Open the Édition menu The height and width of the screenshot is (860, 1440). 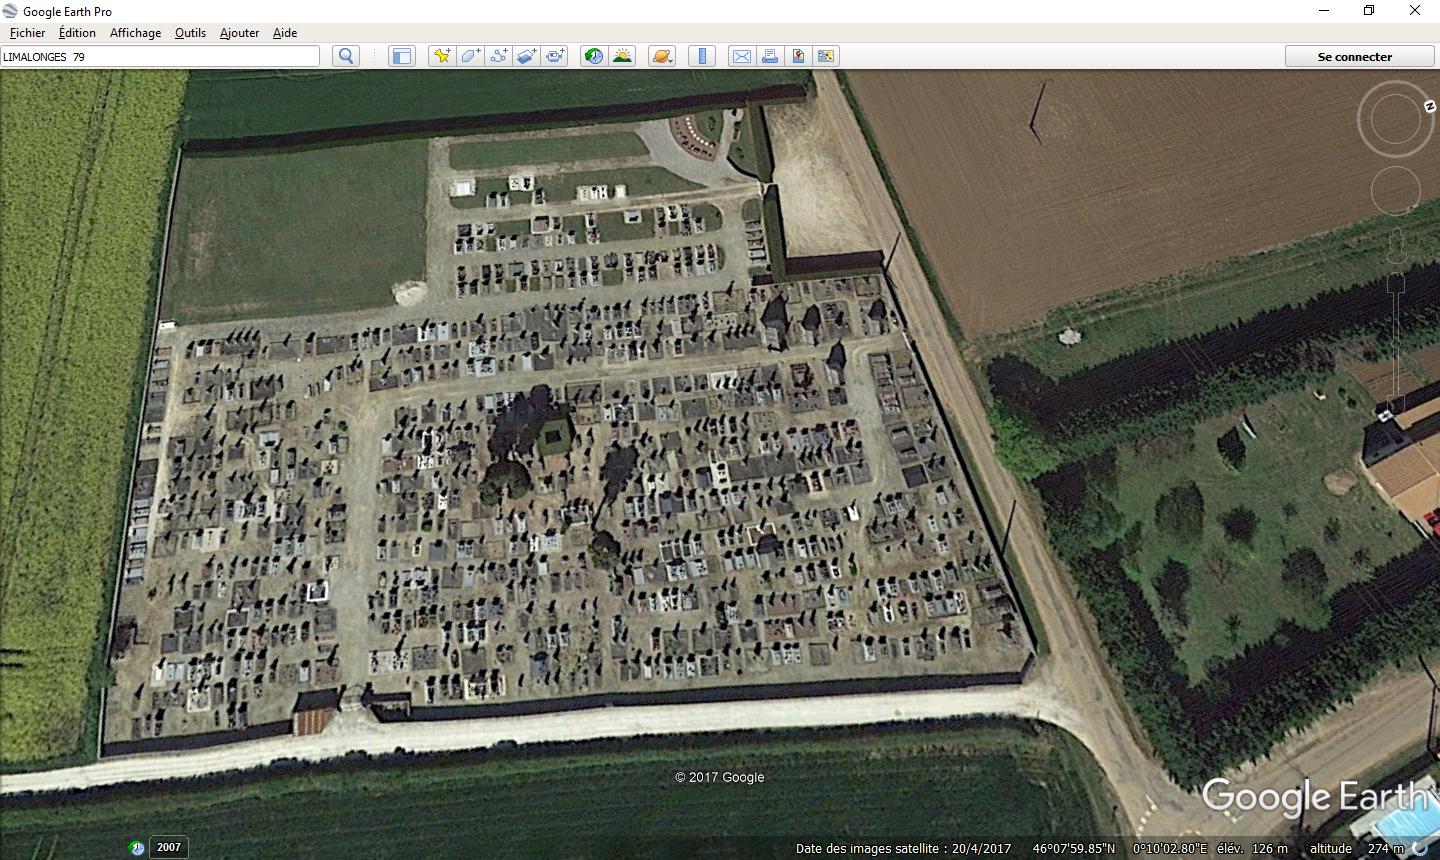click(77, 33)
